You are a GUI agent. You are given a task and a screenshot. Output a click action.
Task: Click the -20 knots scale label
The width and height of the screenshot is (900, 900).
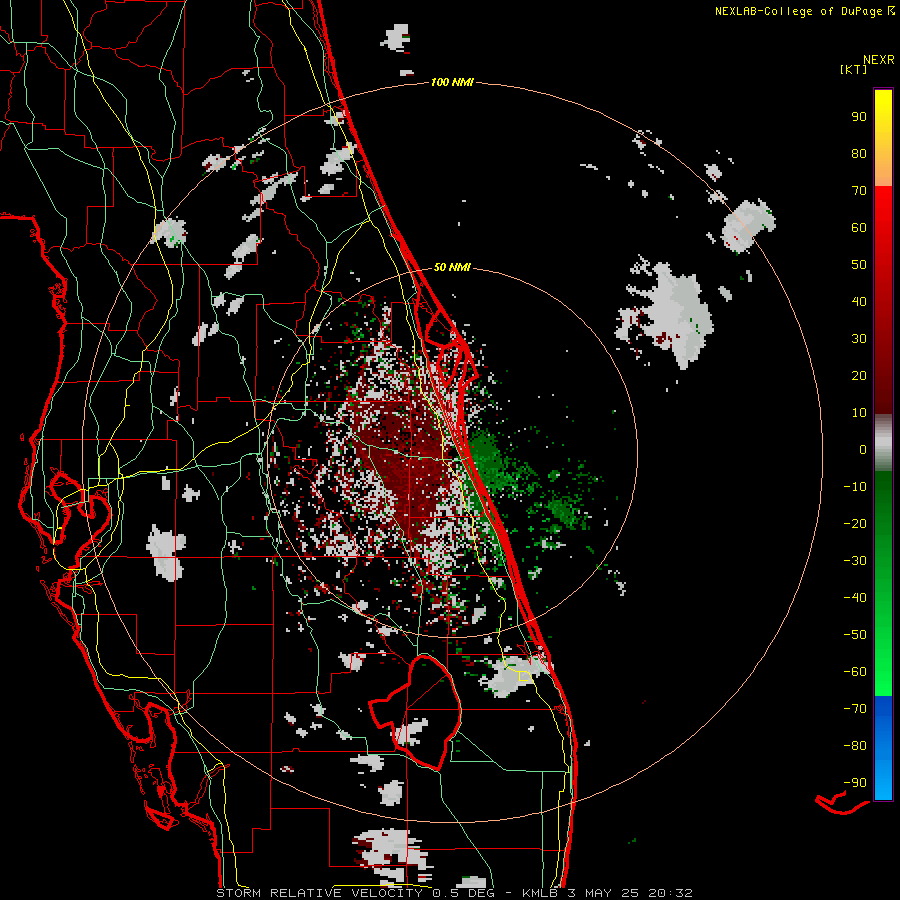[x=855, y=523]
